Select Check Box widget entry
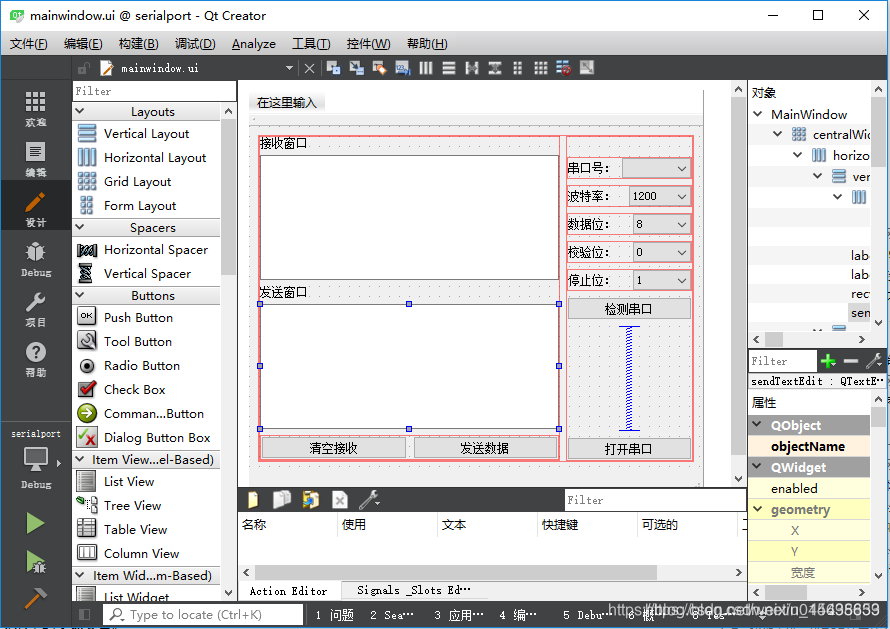The width and height of the screenshot is (890, 629). [x=135, y=389]
